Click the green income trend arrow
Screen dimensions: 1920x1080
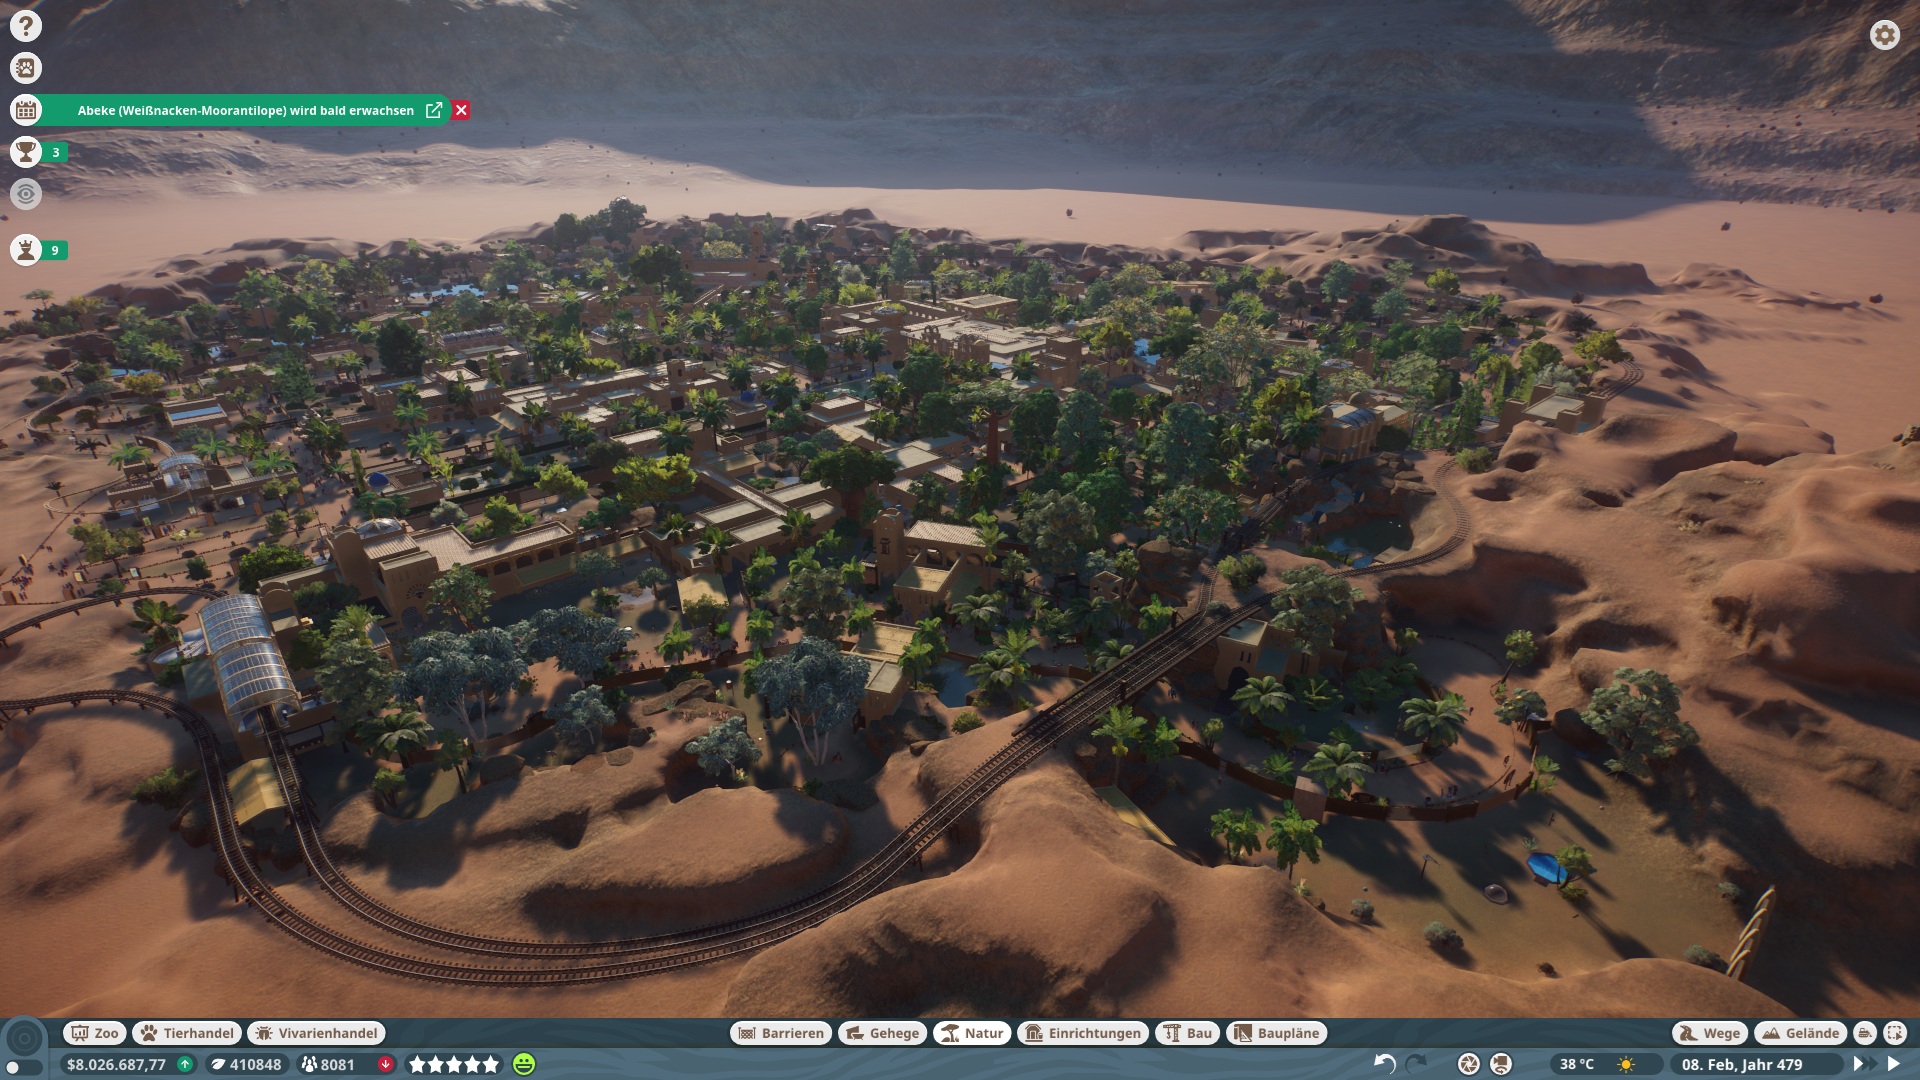pyautogui.click(x=185, y=1064)
